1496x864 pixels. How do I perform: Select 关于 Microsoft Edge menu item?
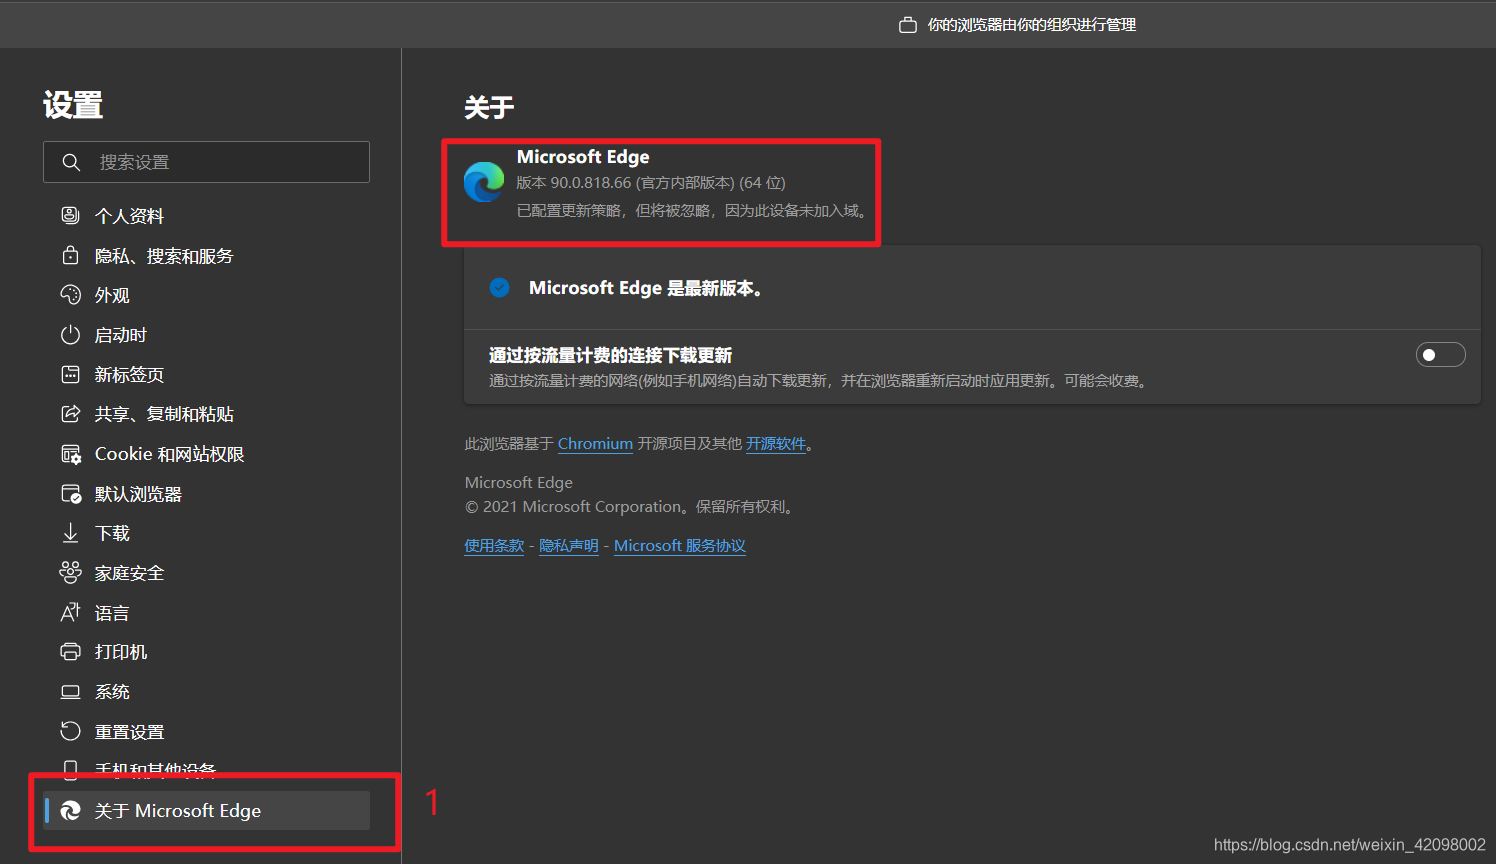click(x=206, y=810)
